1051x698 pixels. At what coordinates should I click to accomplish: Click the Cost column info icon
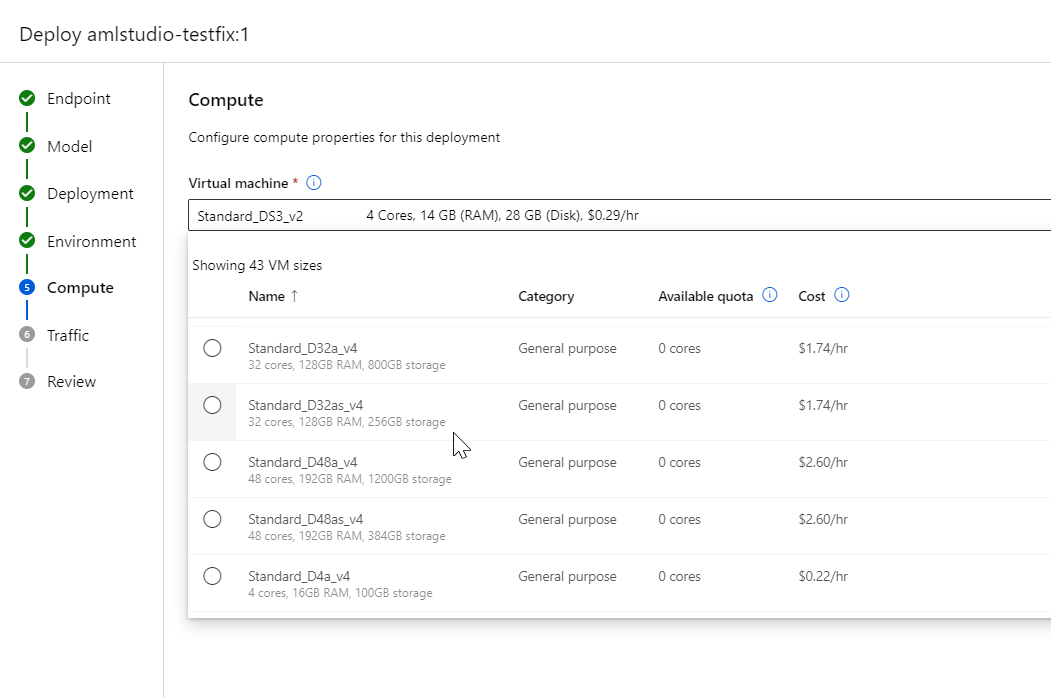tap(841, 295)
